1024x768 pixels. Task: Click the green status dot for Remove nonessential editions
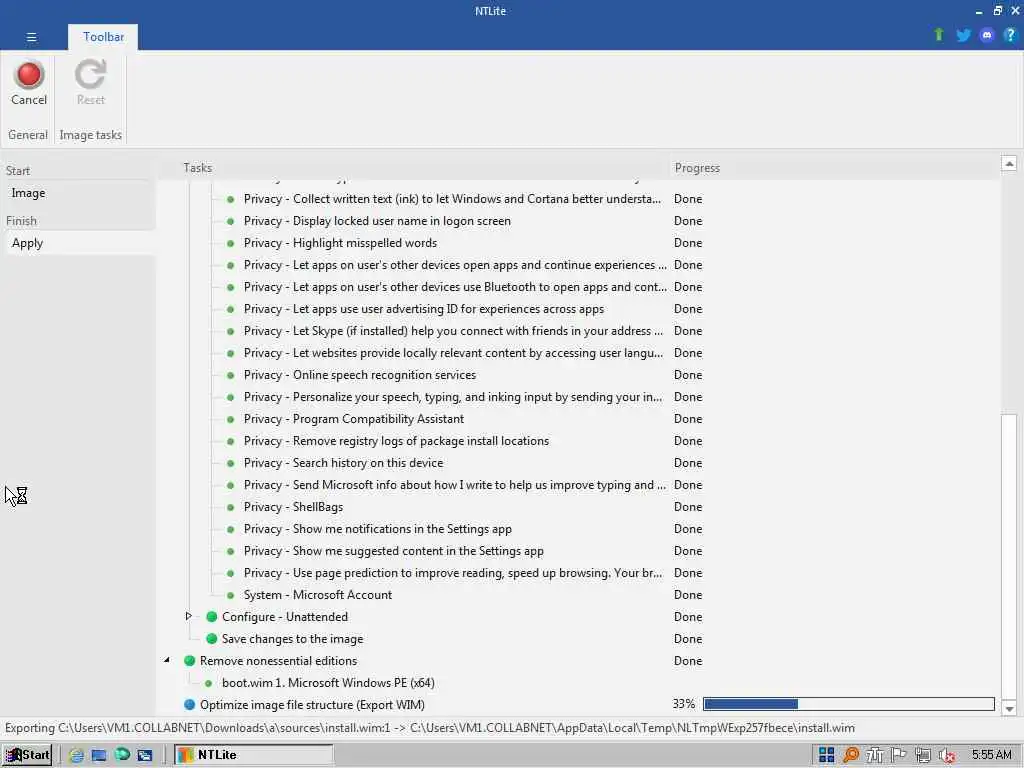coord(189,661)
